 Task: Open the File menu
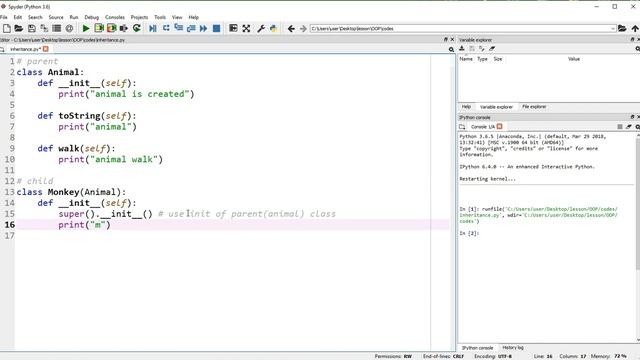pos(4,17)
